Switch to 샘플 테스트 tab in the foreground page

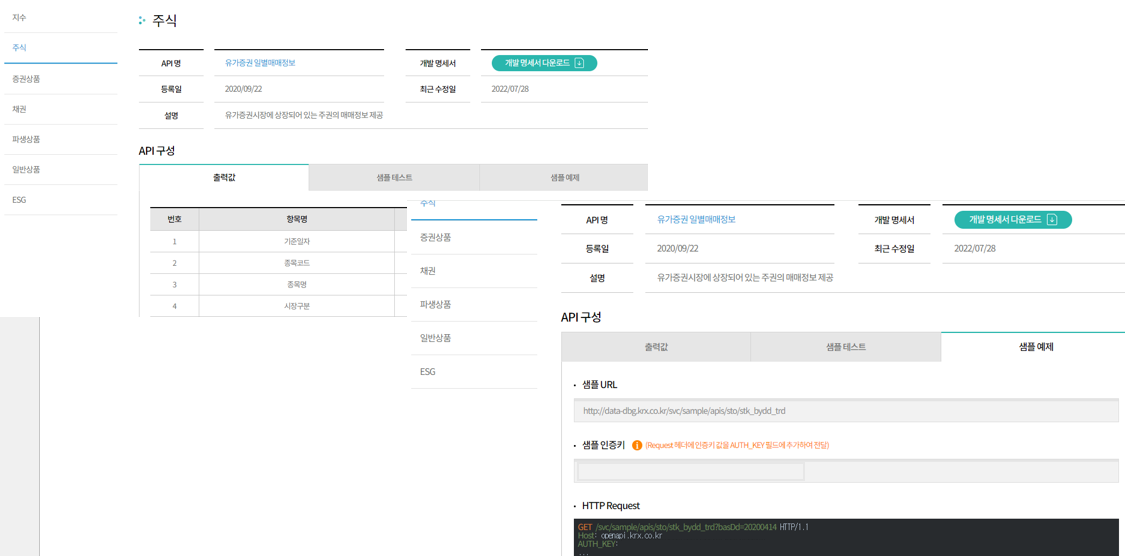point(846,347)
